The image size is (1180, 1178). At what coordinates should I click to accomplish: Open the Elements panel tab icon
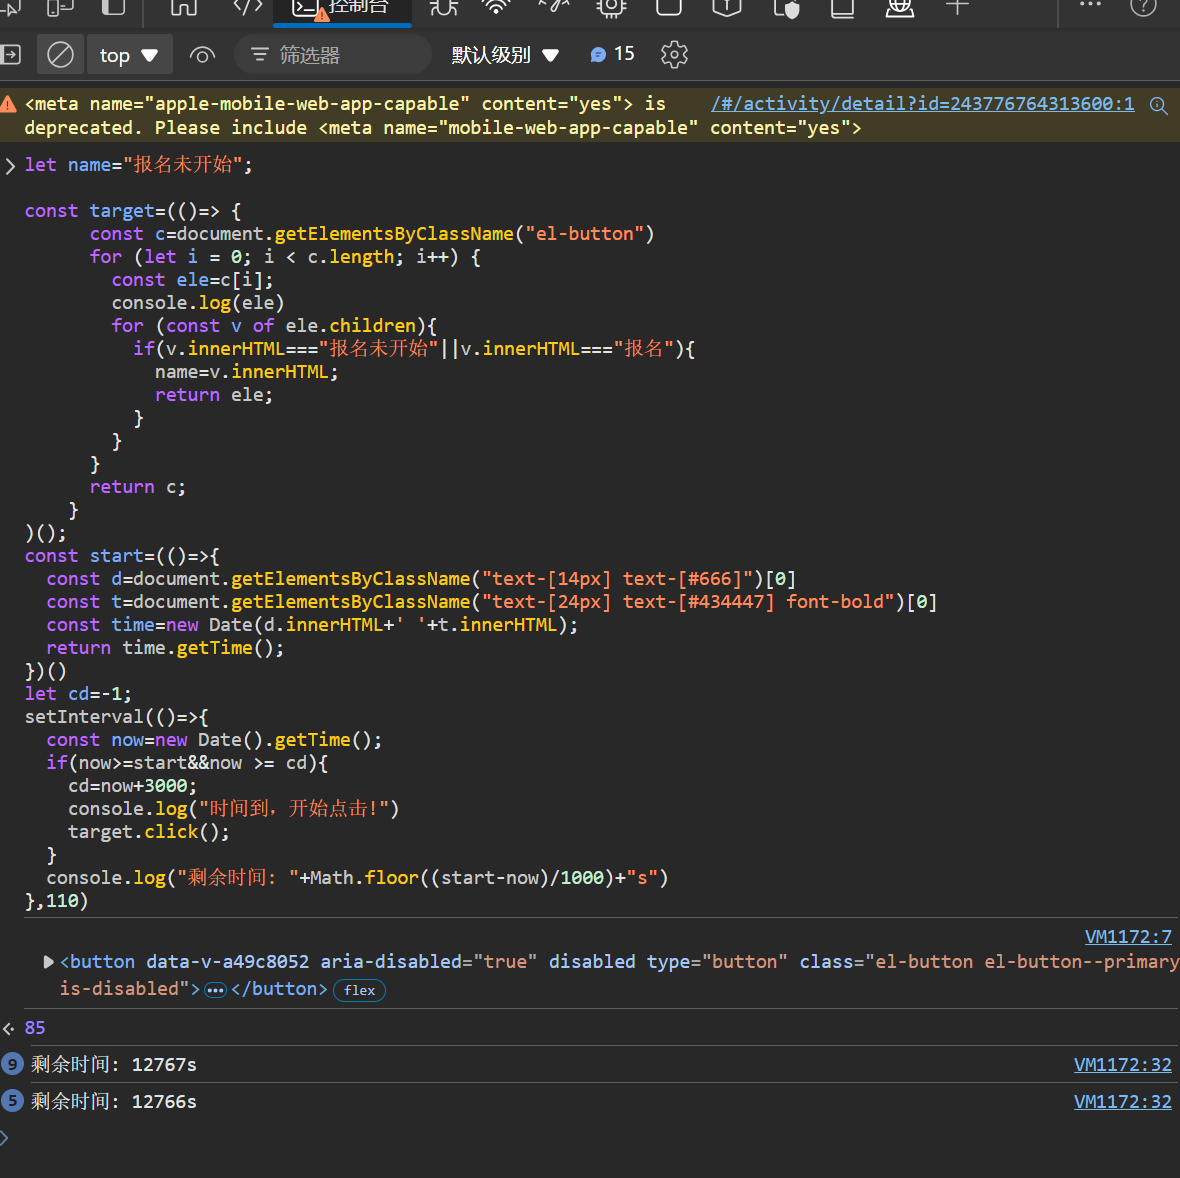click(248, 8)
